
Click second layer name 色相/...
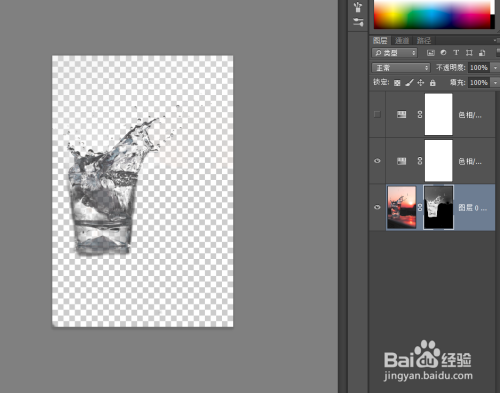click(470, 162)
